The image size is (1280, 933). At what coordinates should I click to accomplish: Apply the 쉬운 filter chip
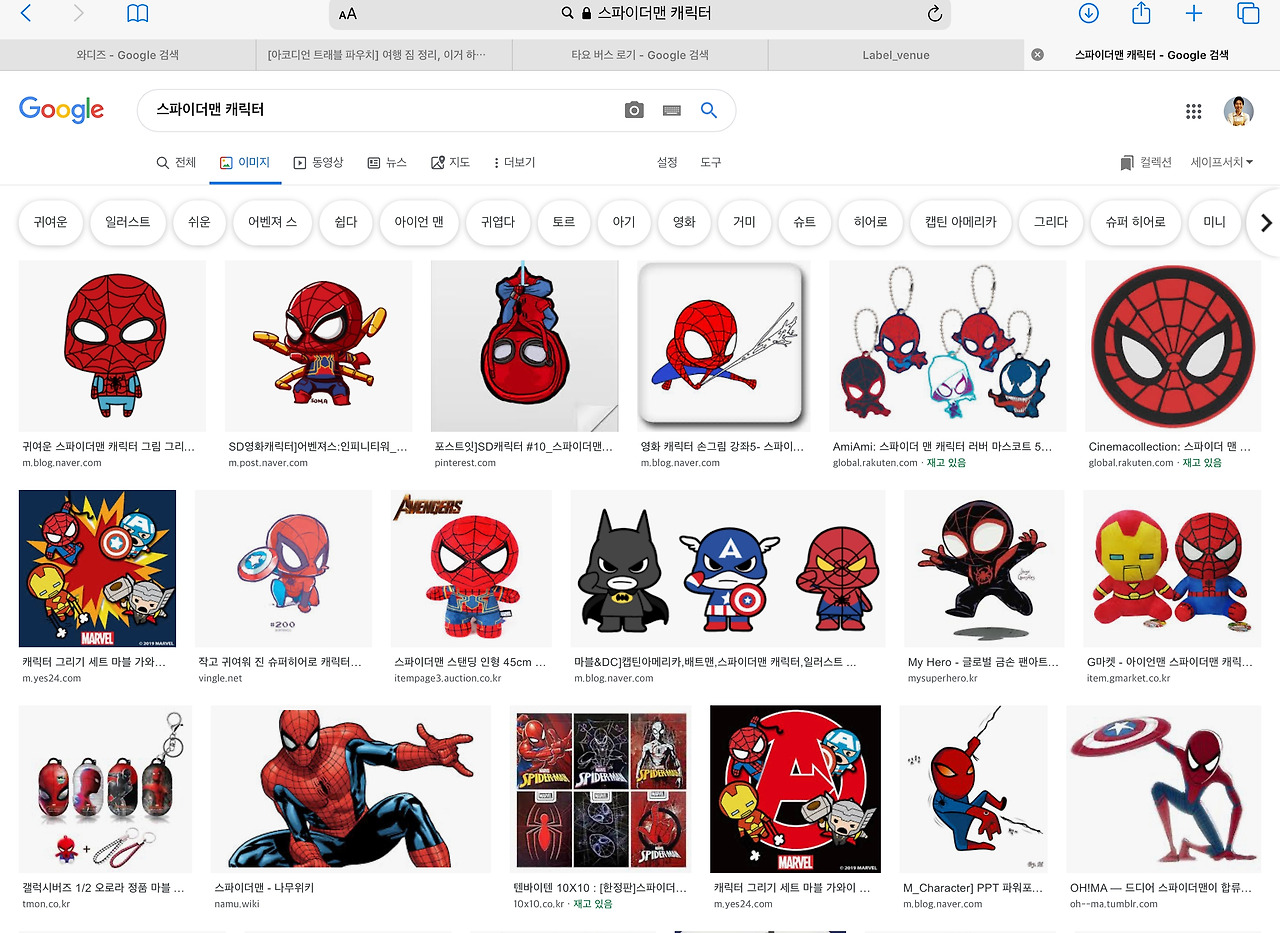click(199, 222)
